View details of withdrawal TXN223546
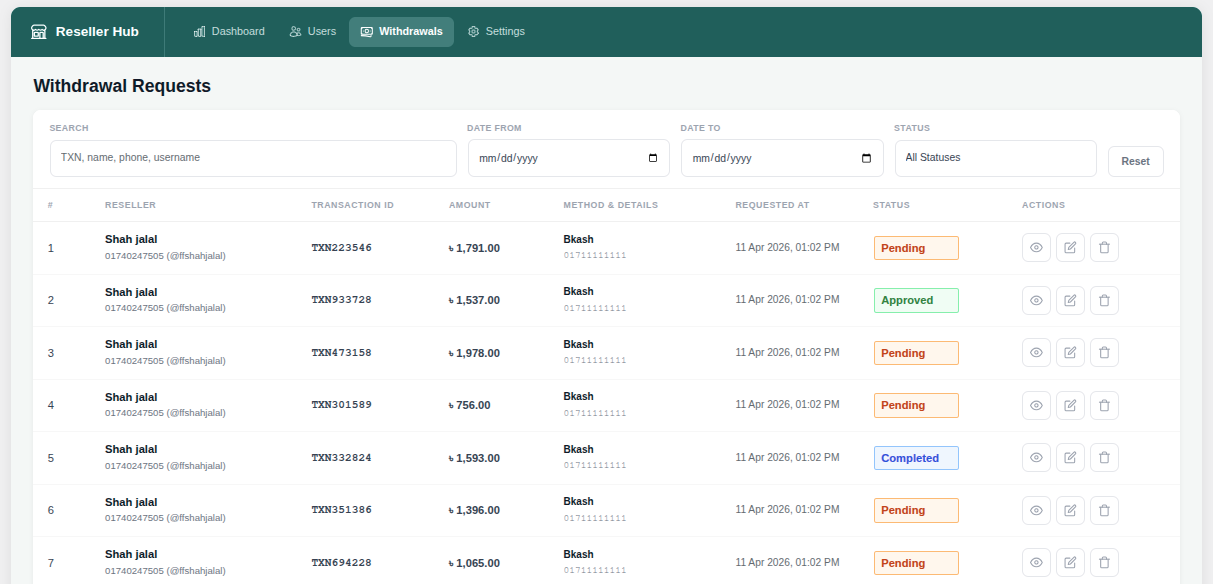 [x=1036, y=248]
